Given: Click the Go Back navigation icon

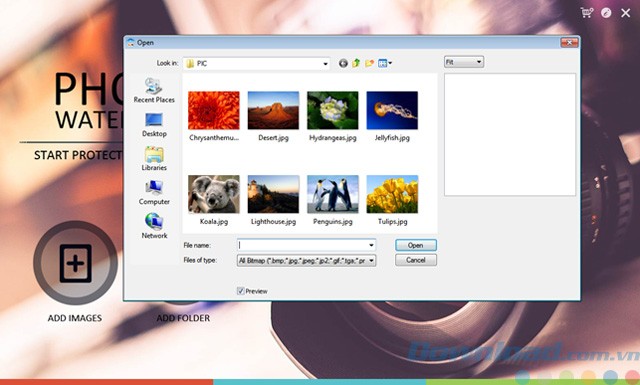Looking at the screenshot, I should [343, 63].
